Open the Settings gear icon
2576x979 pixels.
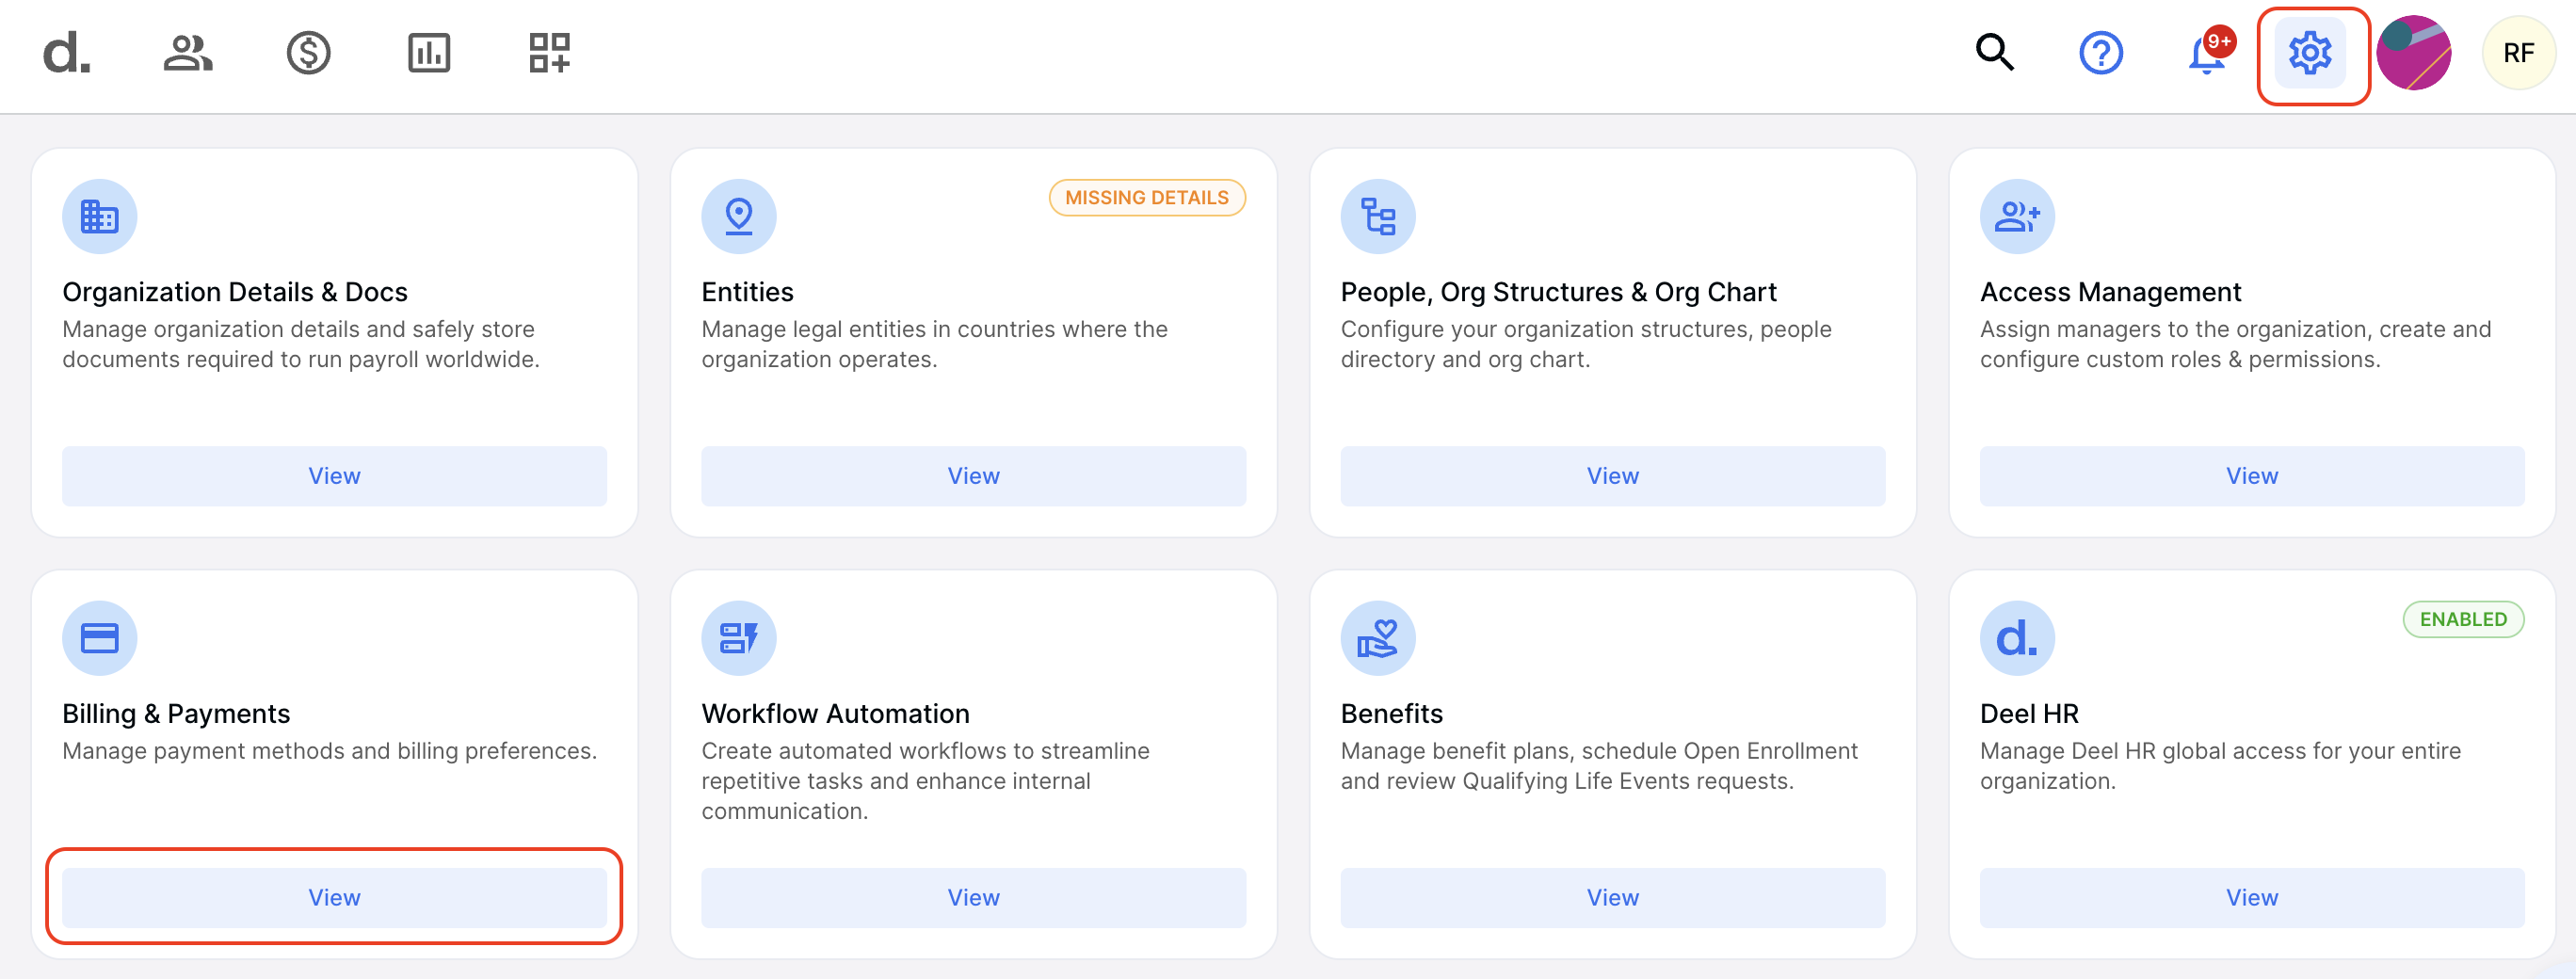[x=2310, y=53]
